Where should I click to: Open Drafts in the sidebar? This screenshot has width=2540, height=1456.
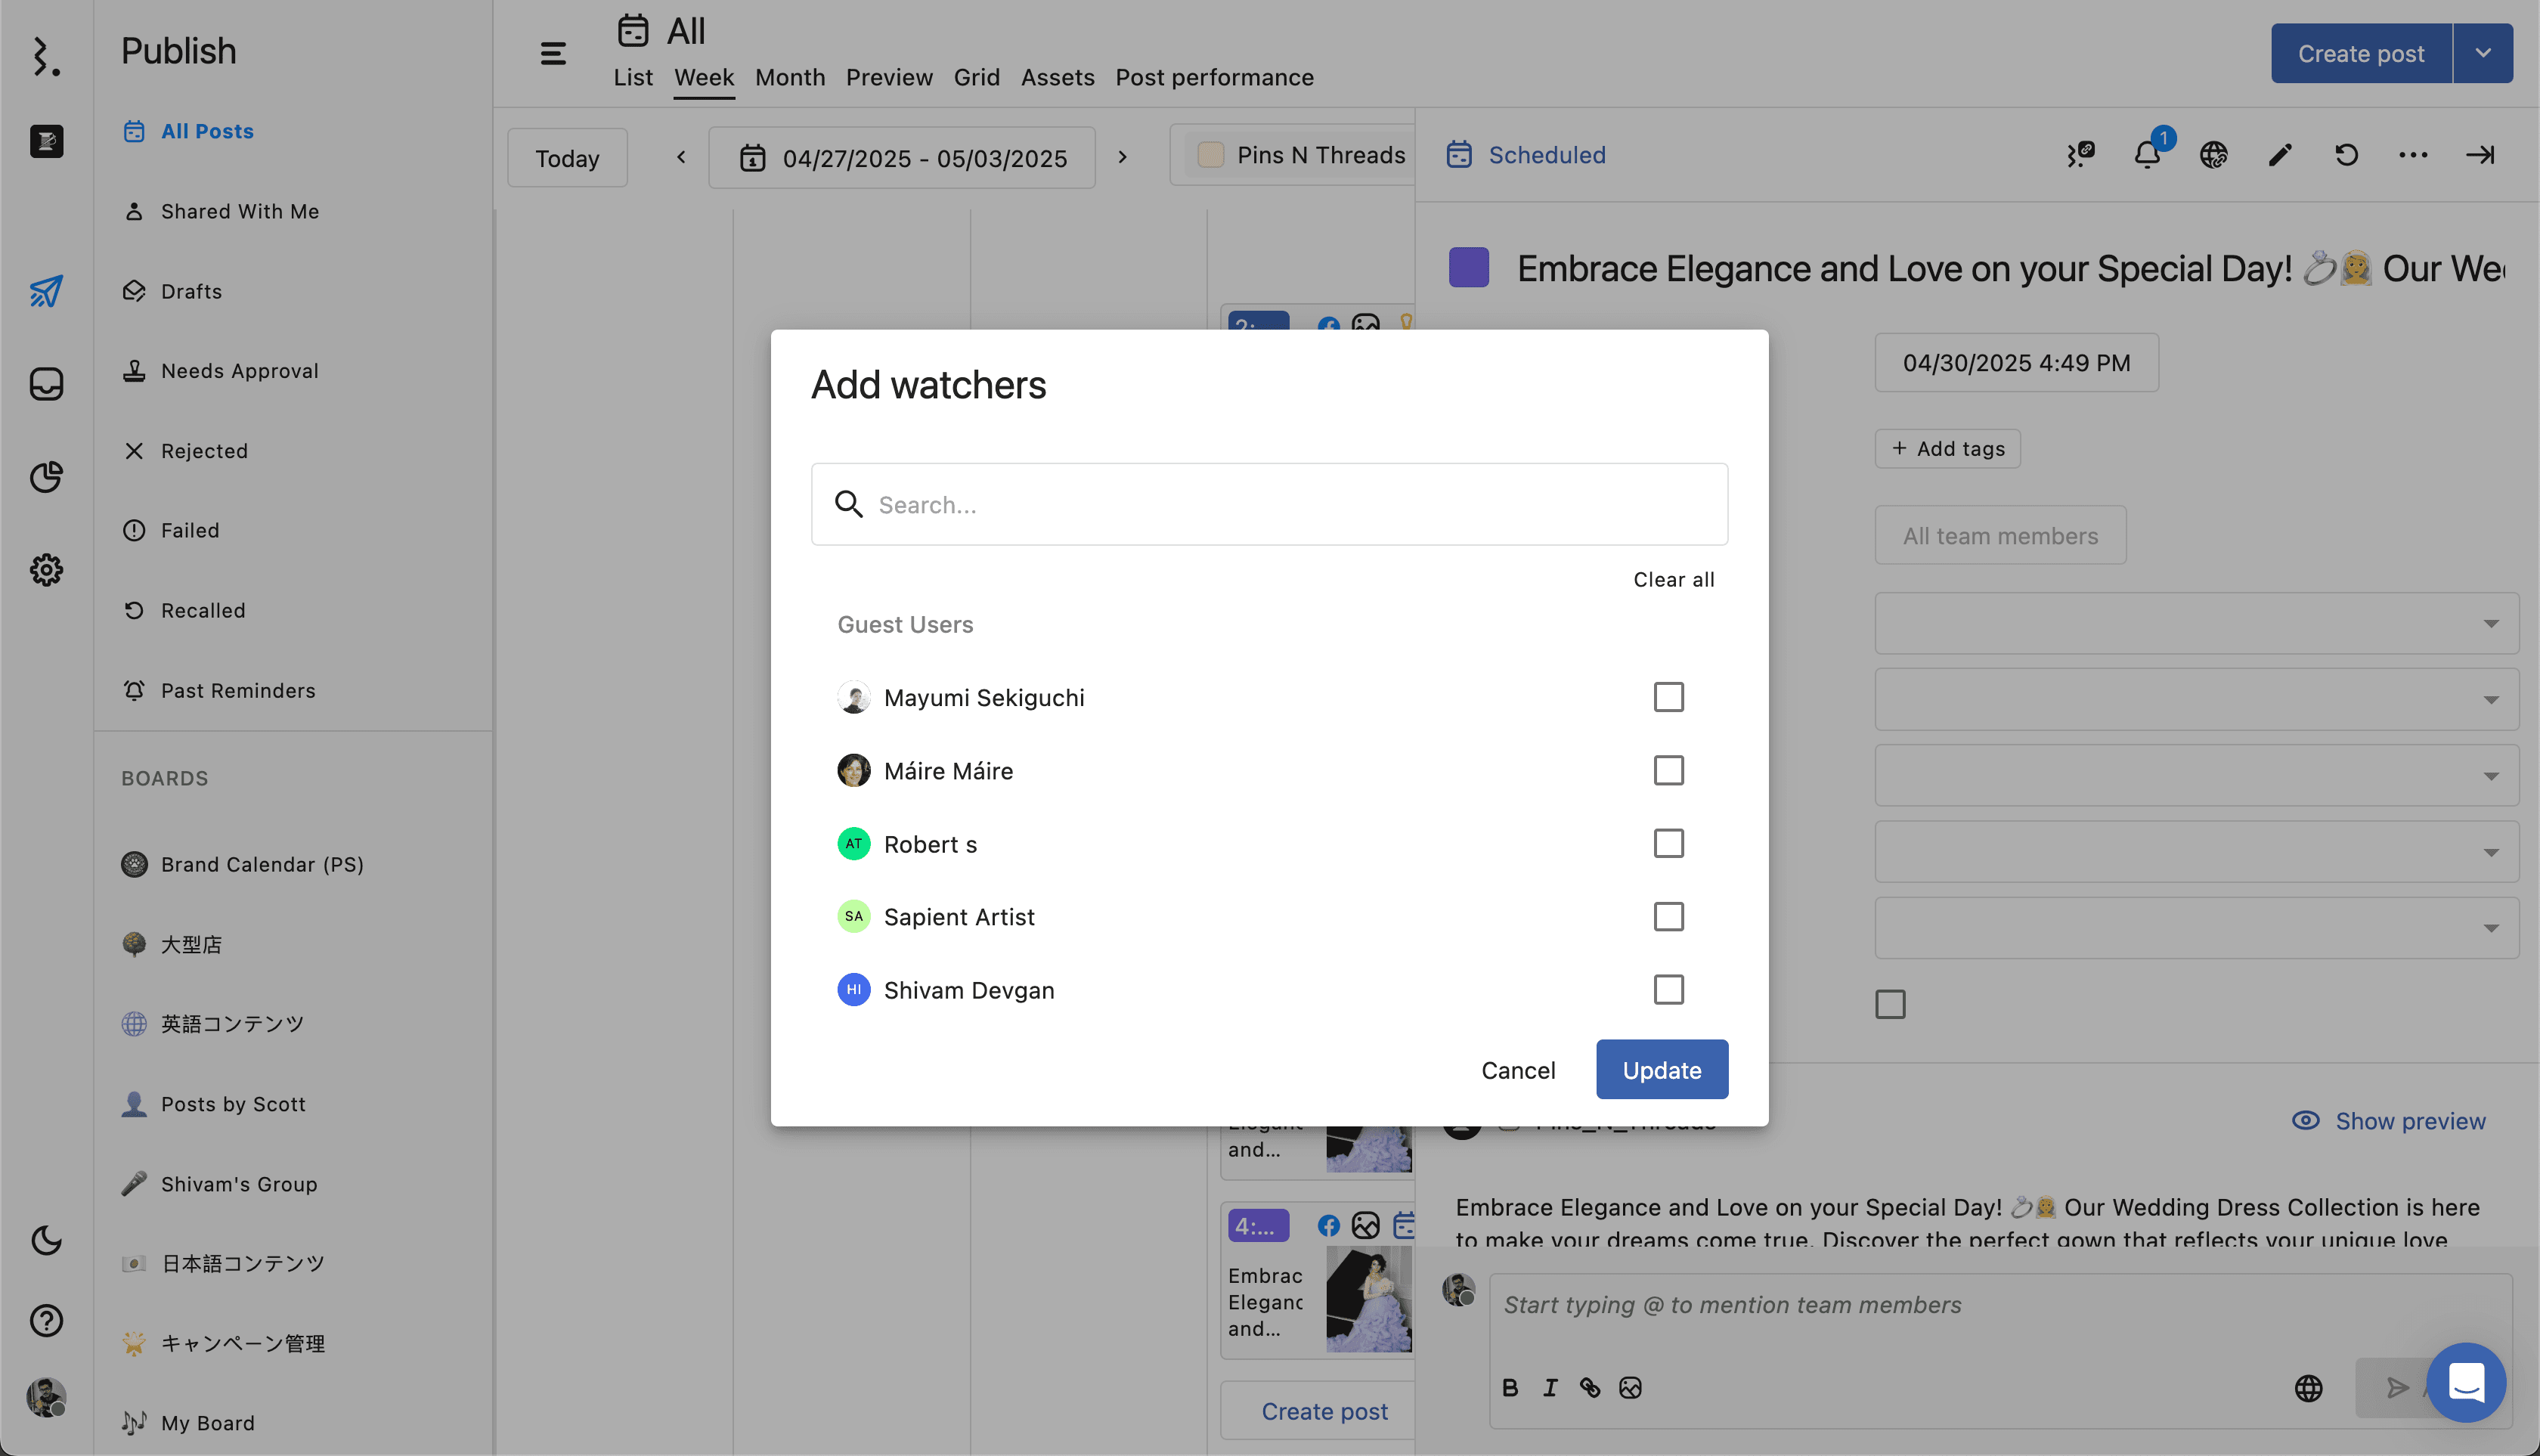tap(191, 291)
